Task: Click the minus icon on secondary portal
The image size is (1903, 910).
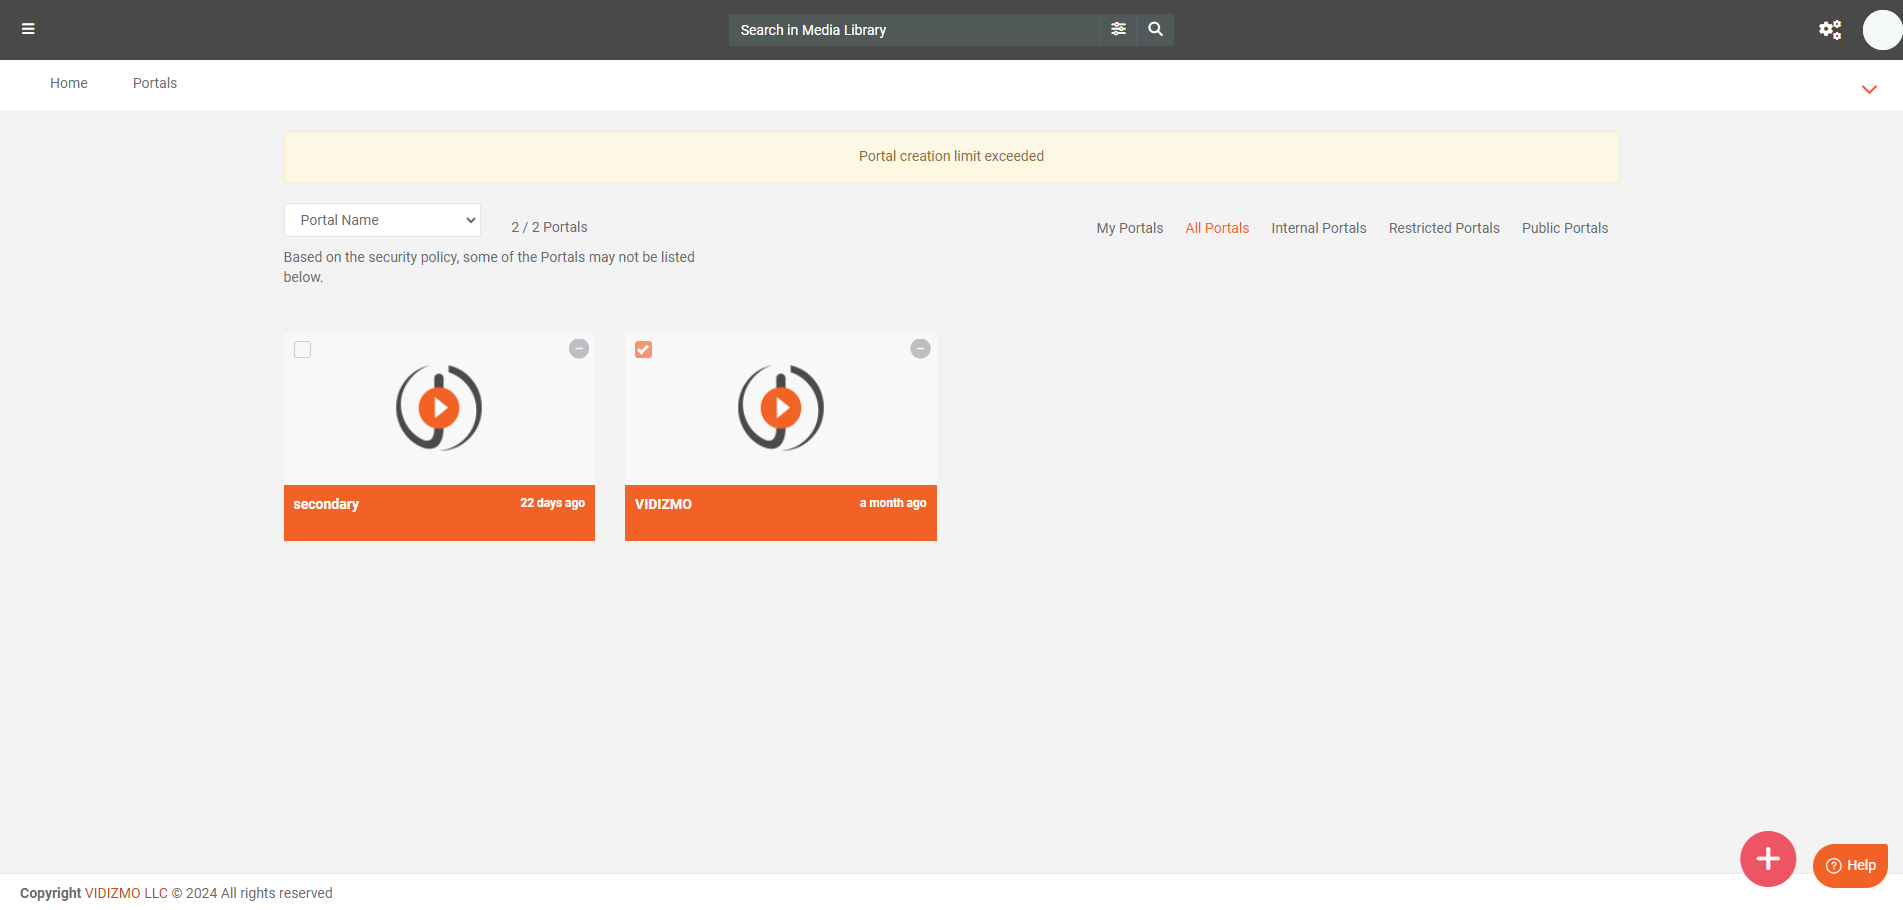Action: pos(579,348)
